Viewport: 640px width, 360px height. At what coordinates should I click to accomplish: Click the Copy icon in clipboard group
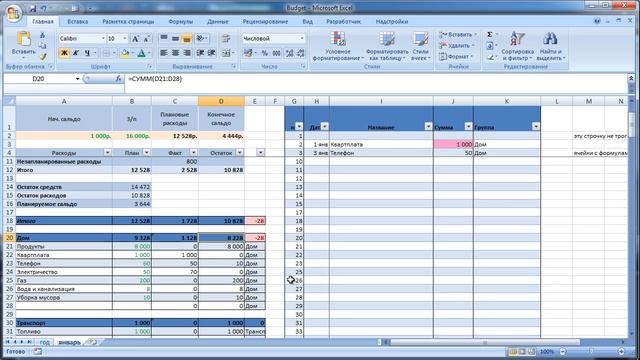click(x=42, y=45)
